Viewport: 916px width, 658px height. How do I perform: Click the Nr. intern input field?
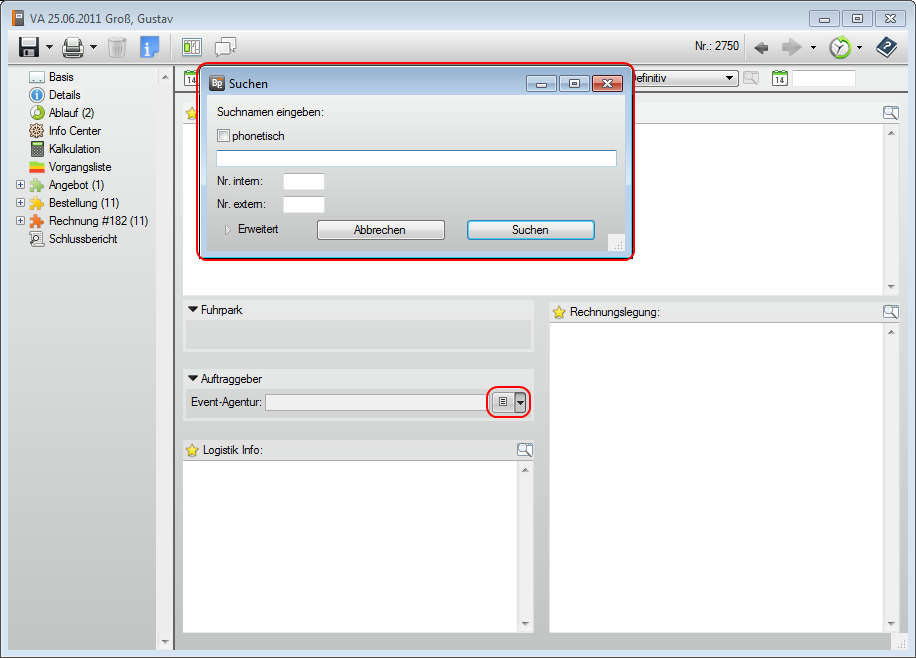pyautogui.click(x=303, y=181)
